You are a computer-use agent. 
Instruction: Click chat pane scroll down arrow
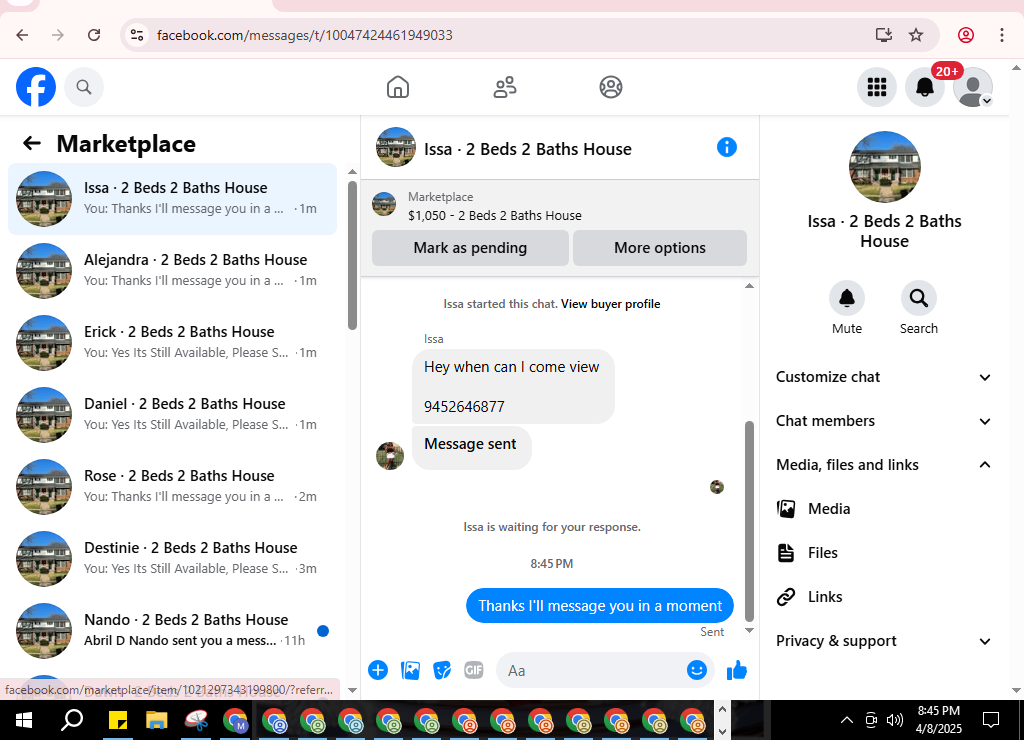[x=750, y=630]
